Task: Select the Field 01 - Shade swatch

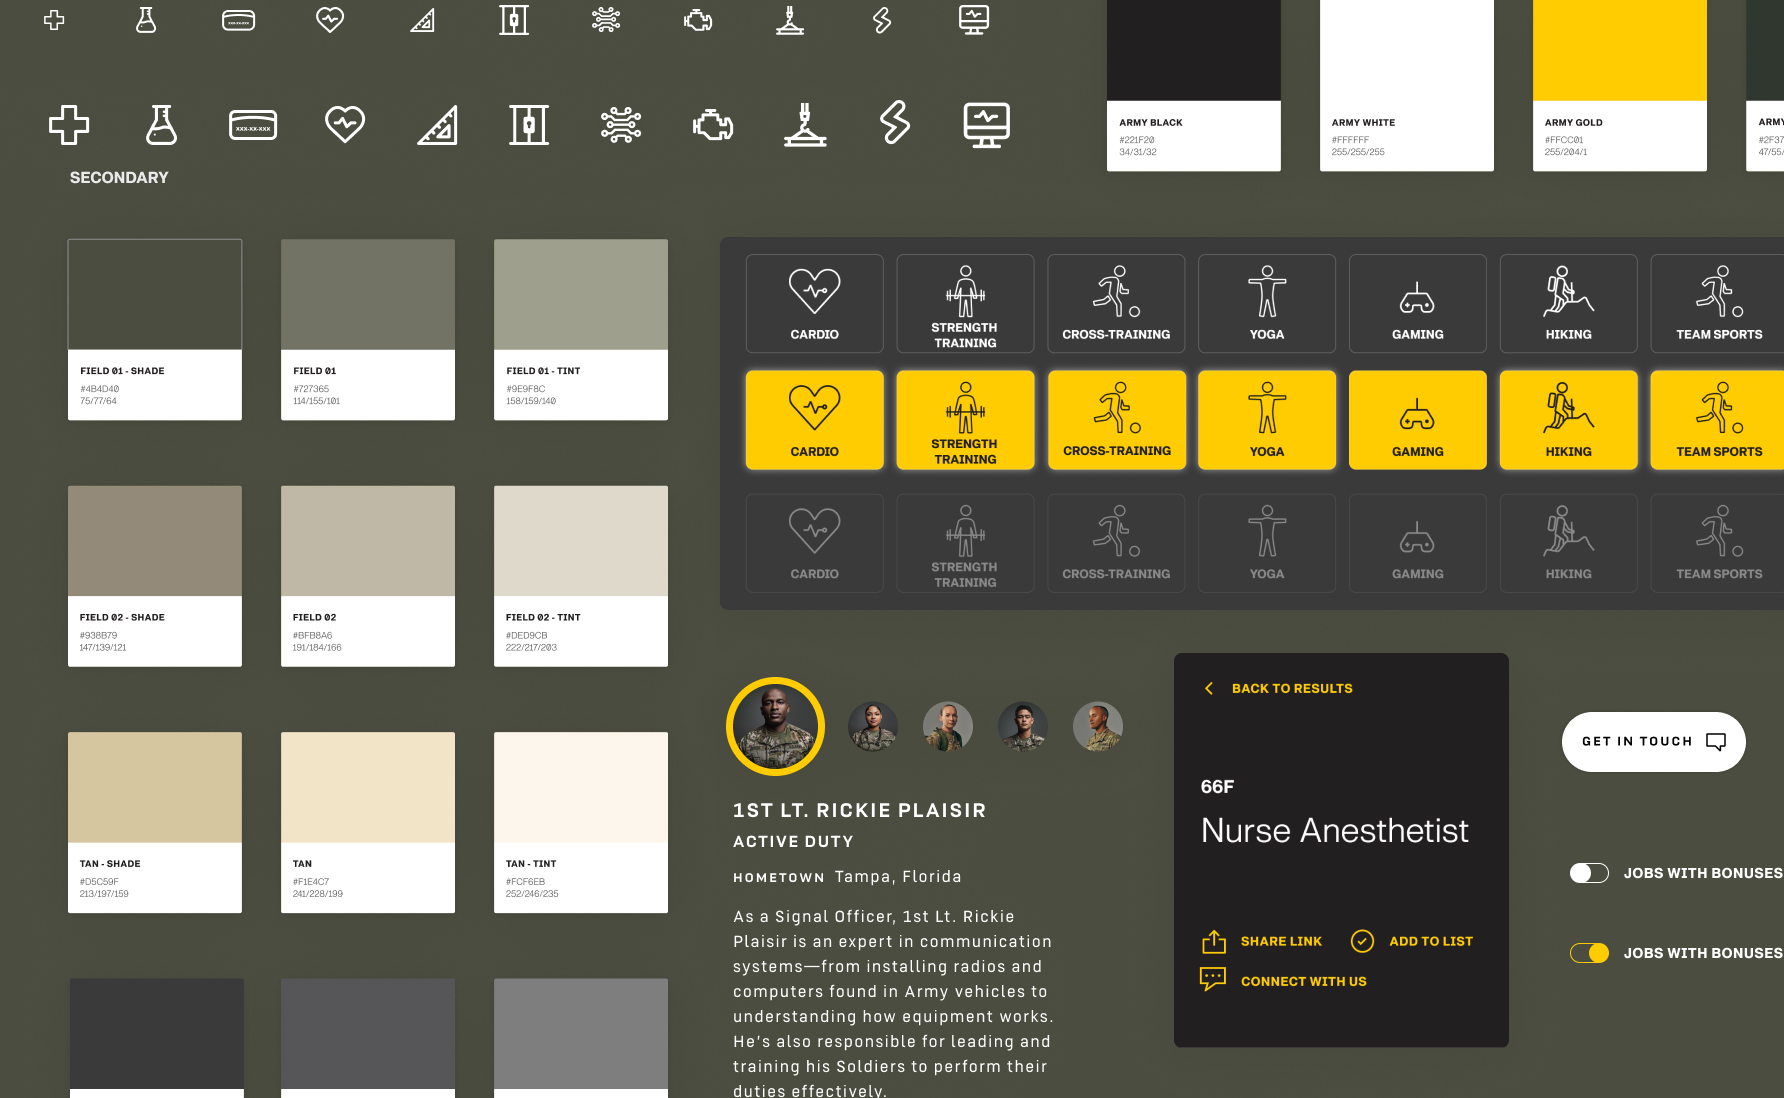Action: pyautogui.click(x=155, y=329)
